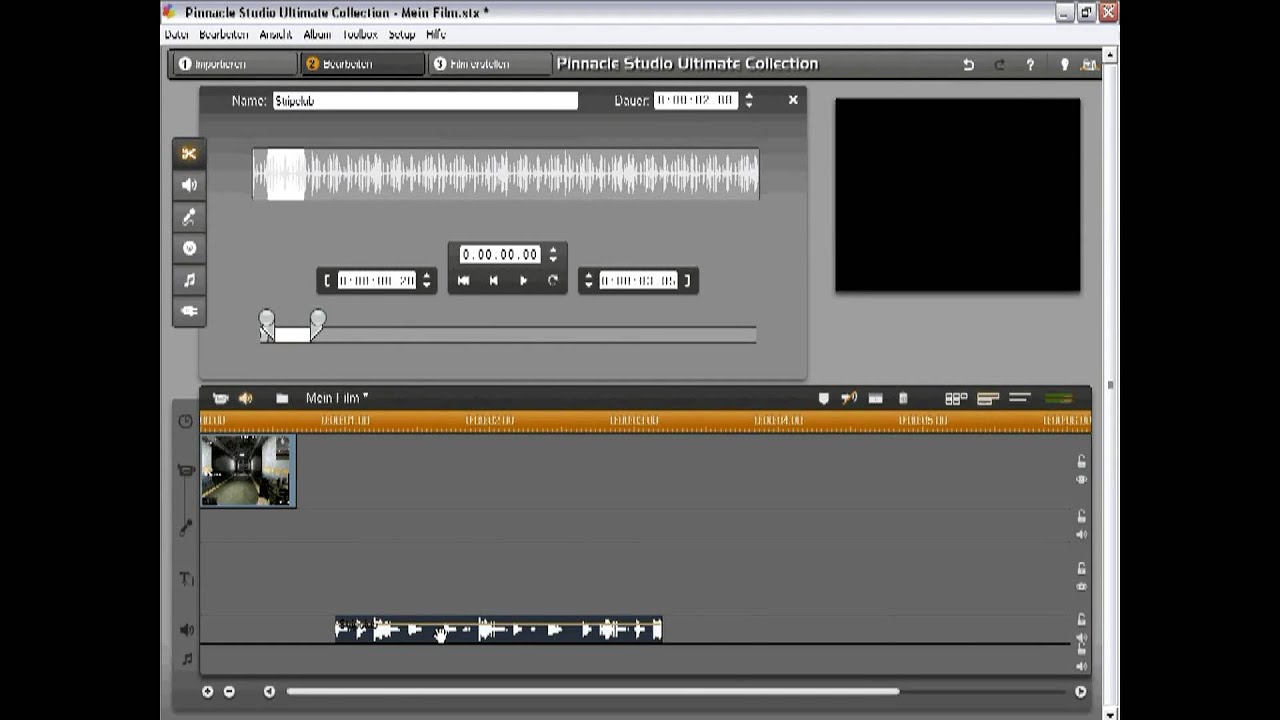Viewport: 1280px width, 720px height.
Task: Mute the music track speaker toggle
Action: point(1081,666)
